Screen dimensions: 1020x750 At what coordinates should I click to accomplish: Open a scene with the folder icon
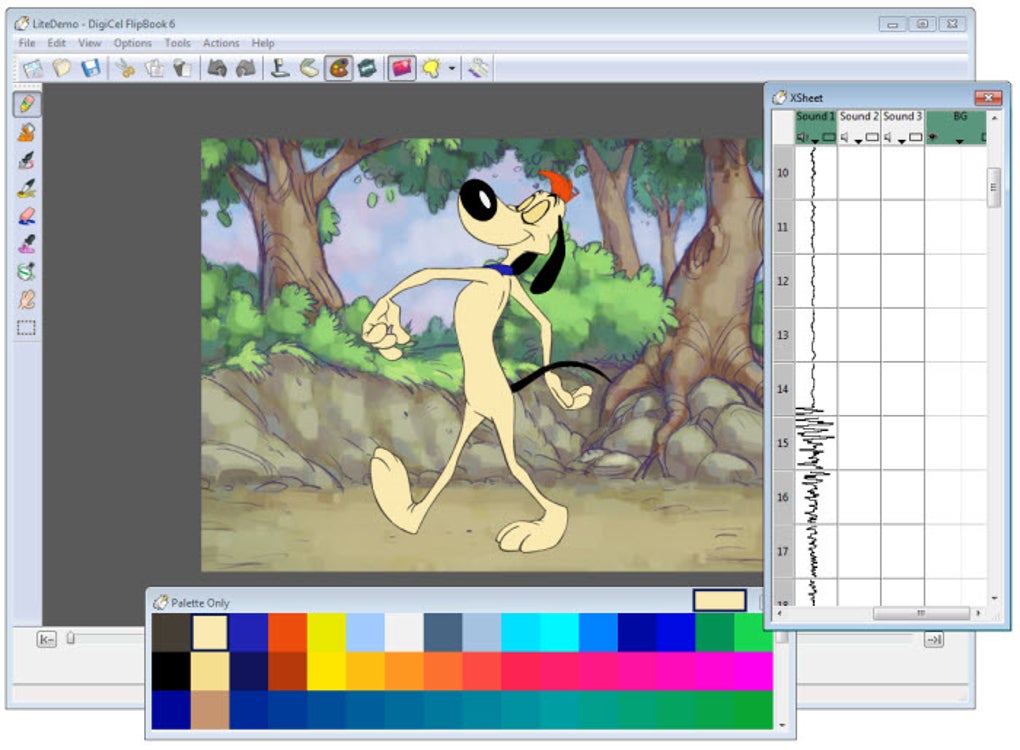point(62,68)
